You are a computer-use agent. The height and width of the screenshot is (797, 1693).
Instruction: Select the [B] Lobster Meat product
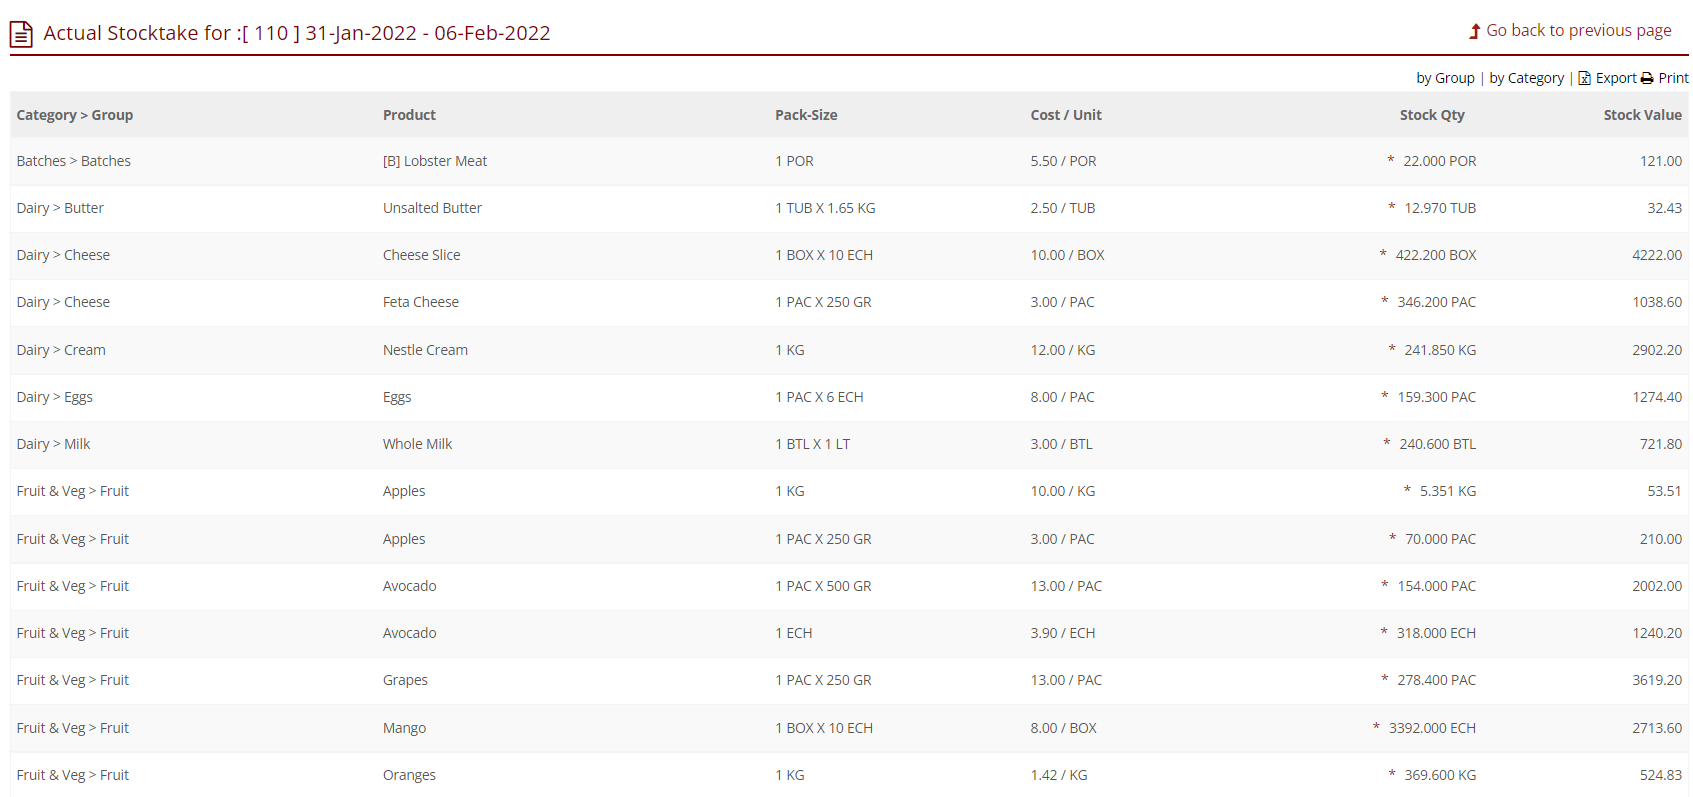[435, 161]
